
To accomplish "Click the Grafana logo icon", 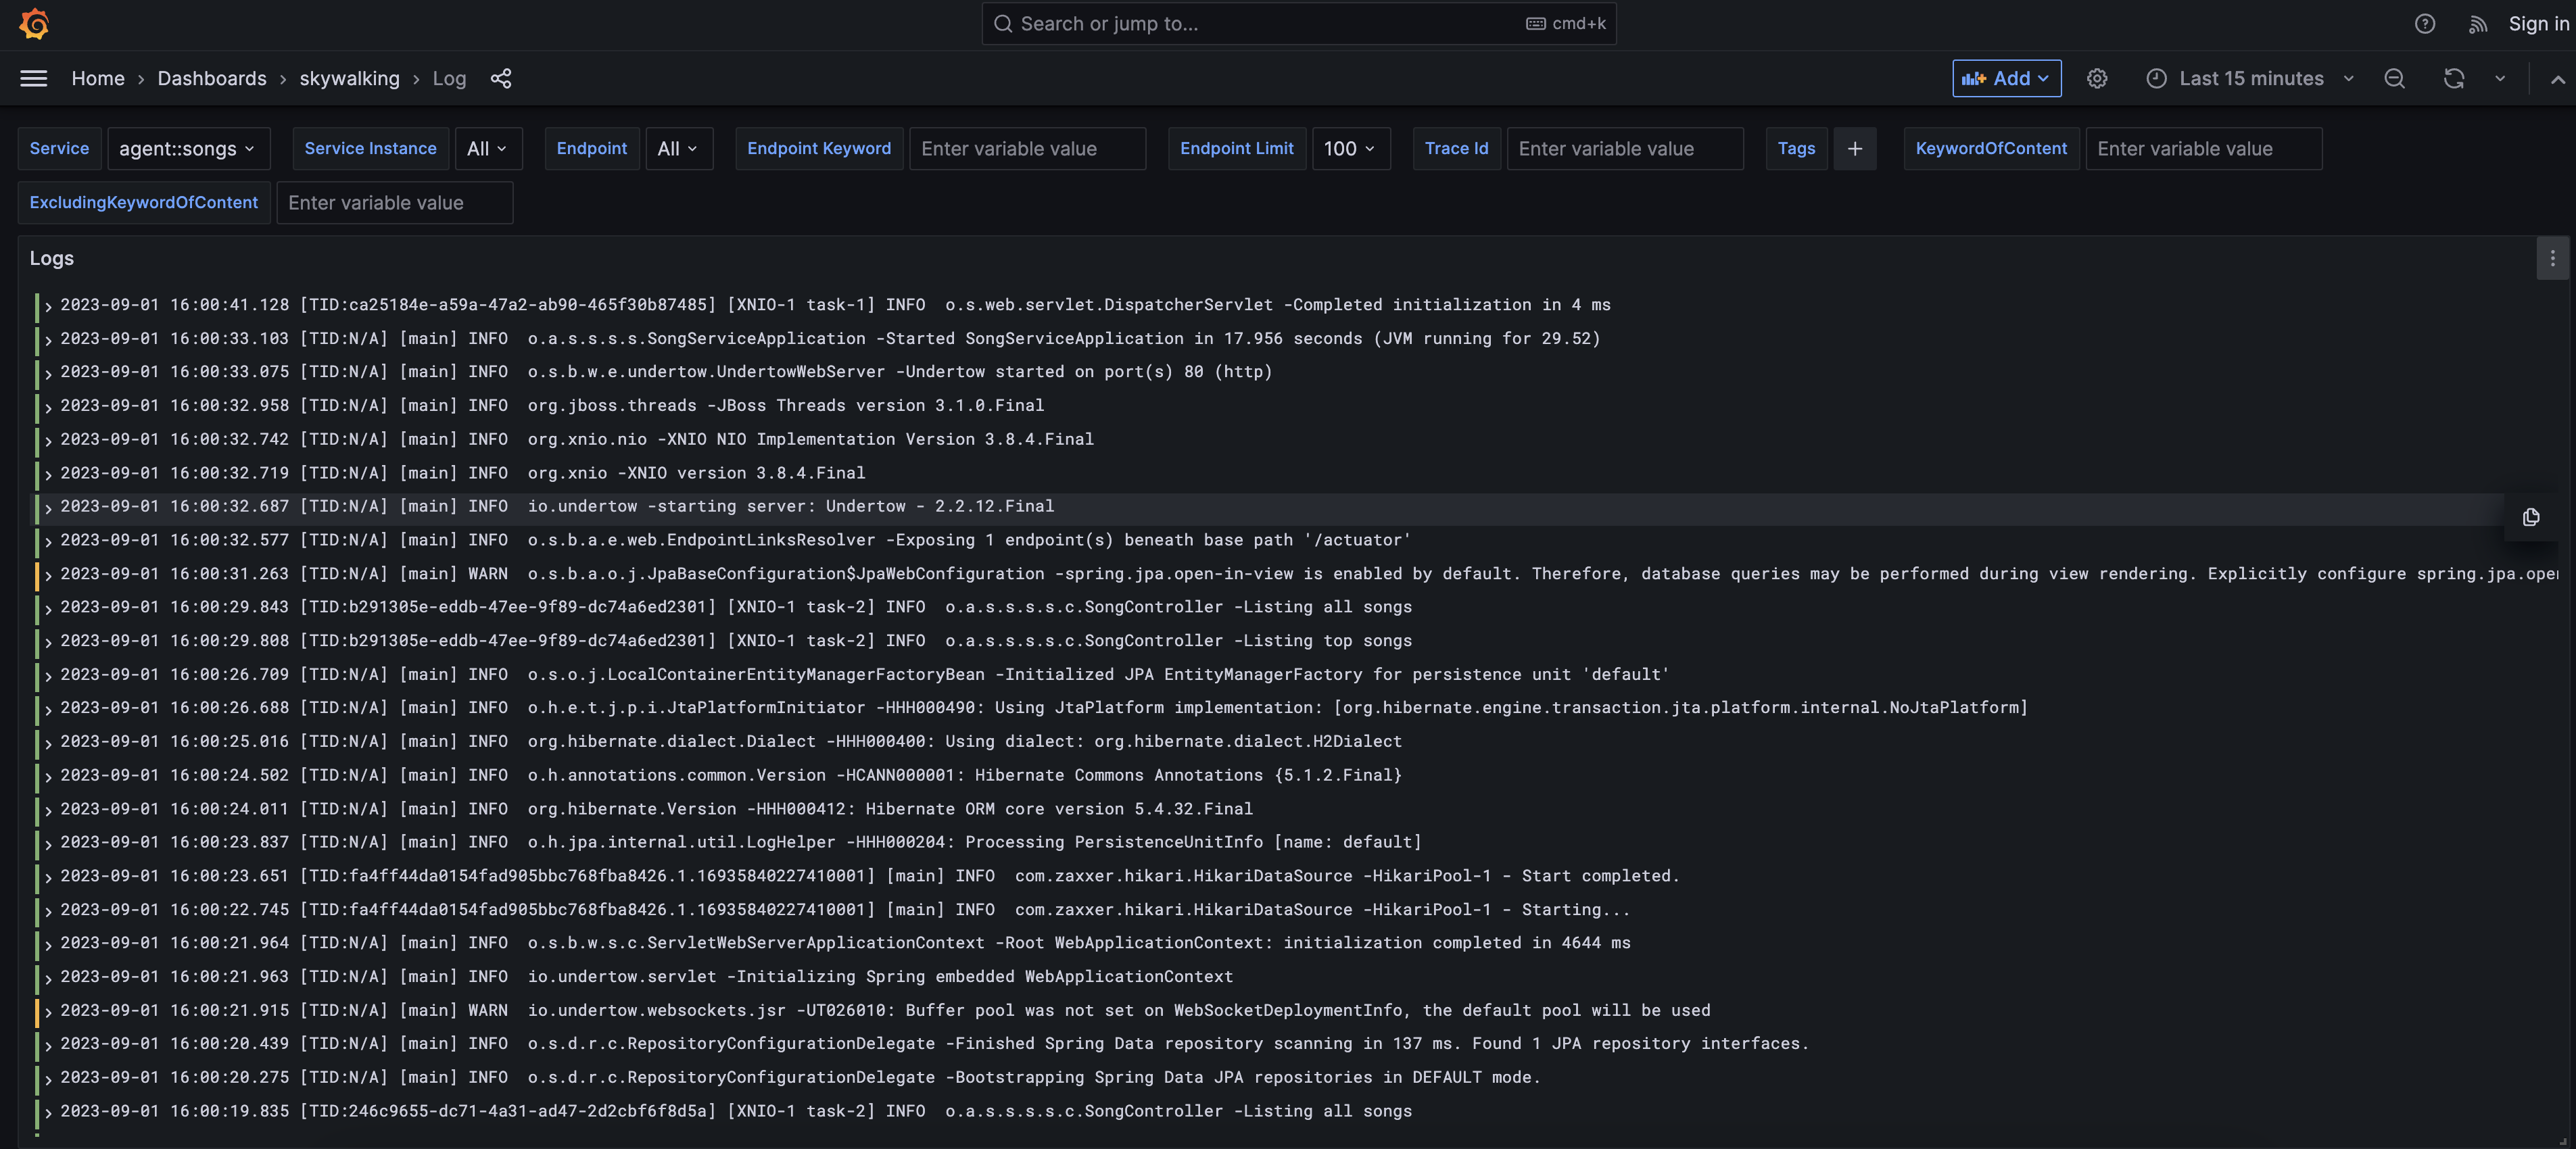I will pyautogui.click(x=34, y=23).
